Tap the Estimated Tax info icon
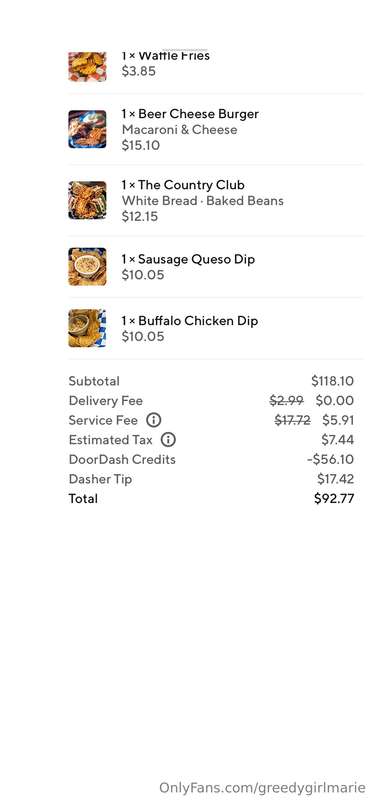The height and width of the screenshot is (800, 370). pyautogui.click(x=168, y=439)
